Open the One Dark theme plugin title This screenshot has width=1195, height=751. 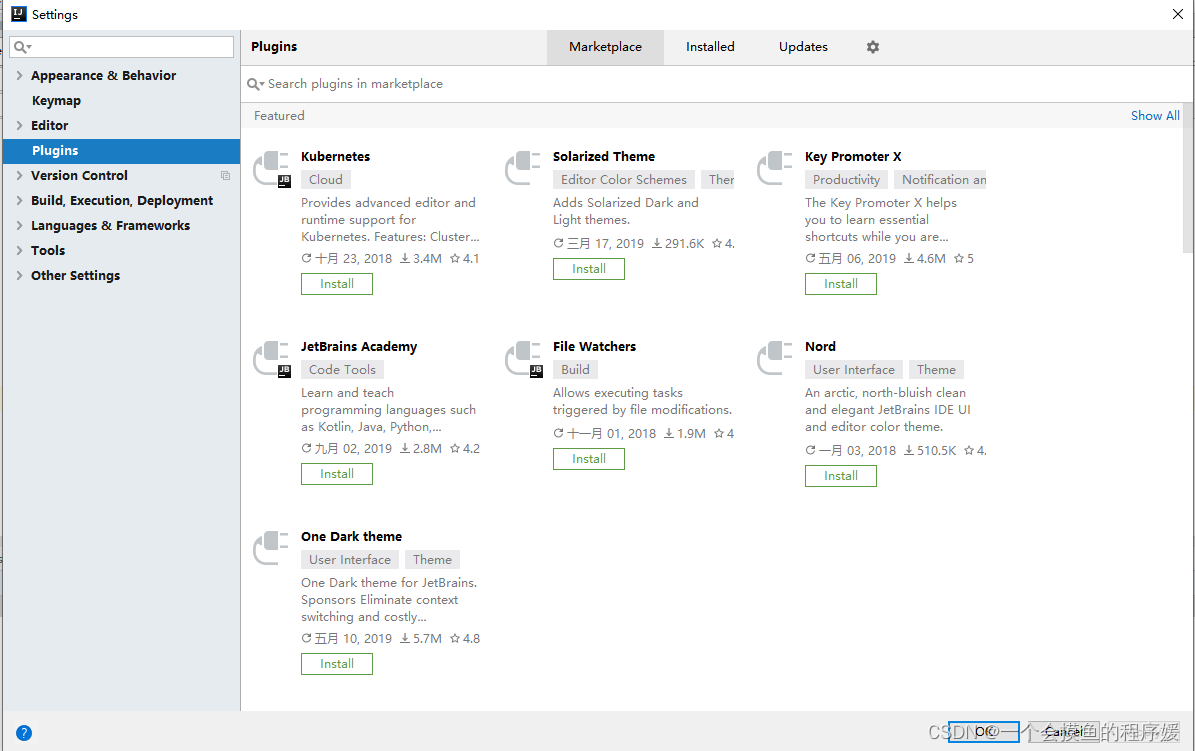click(x=351, y=536)
